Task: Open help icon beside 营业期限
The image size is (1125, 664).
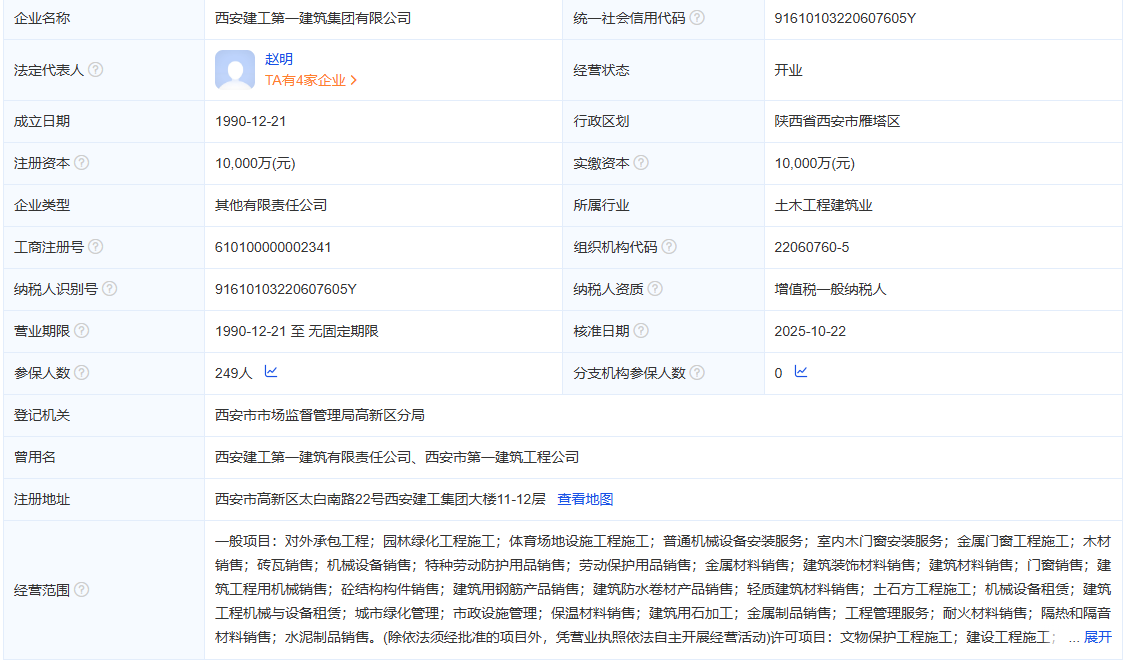Action: tap(82, 330)
